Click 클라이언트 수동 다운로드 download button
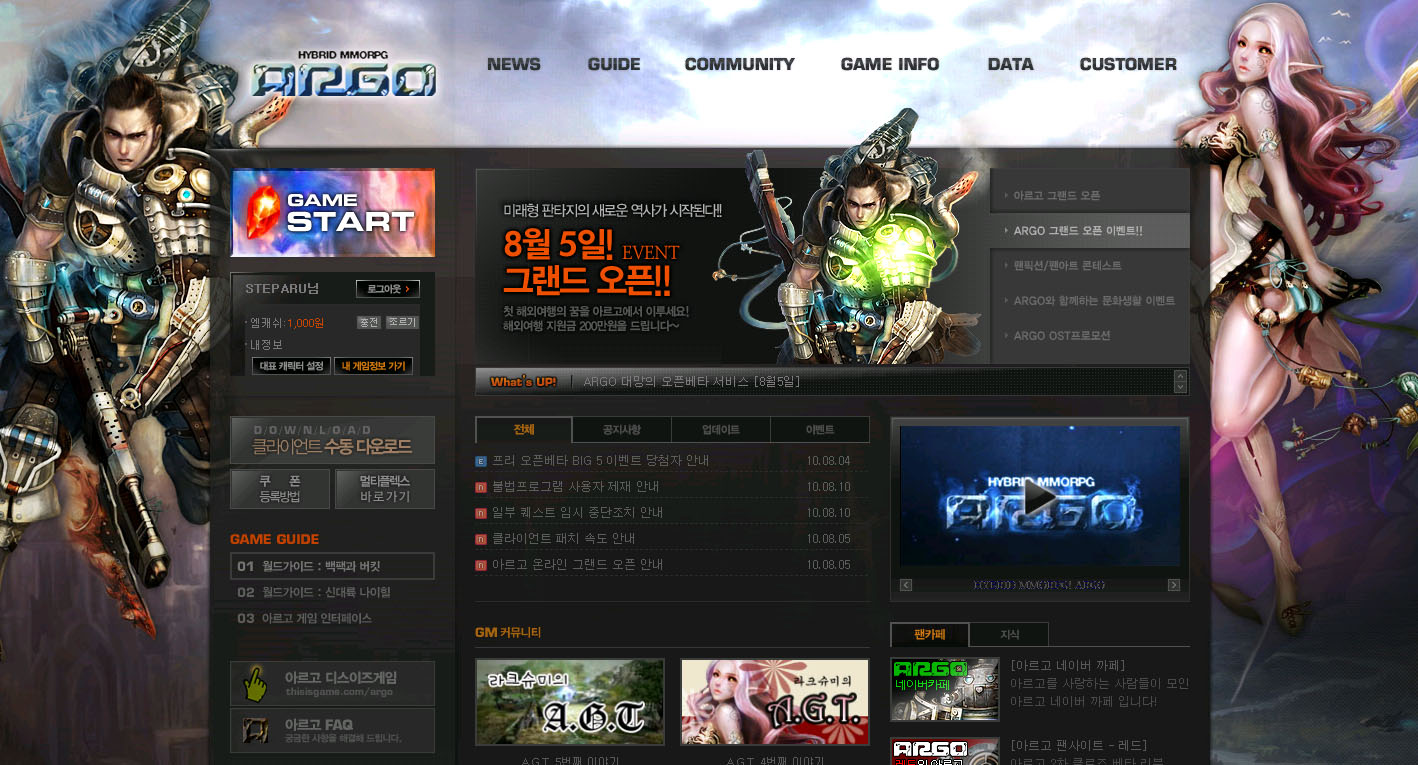The image size is (1418, 765). point(333,440)
